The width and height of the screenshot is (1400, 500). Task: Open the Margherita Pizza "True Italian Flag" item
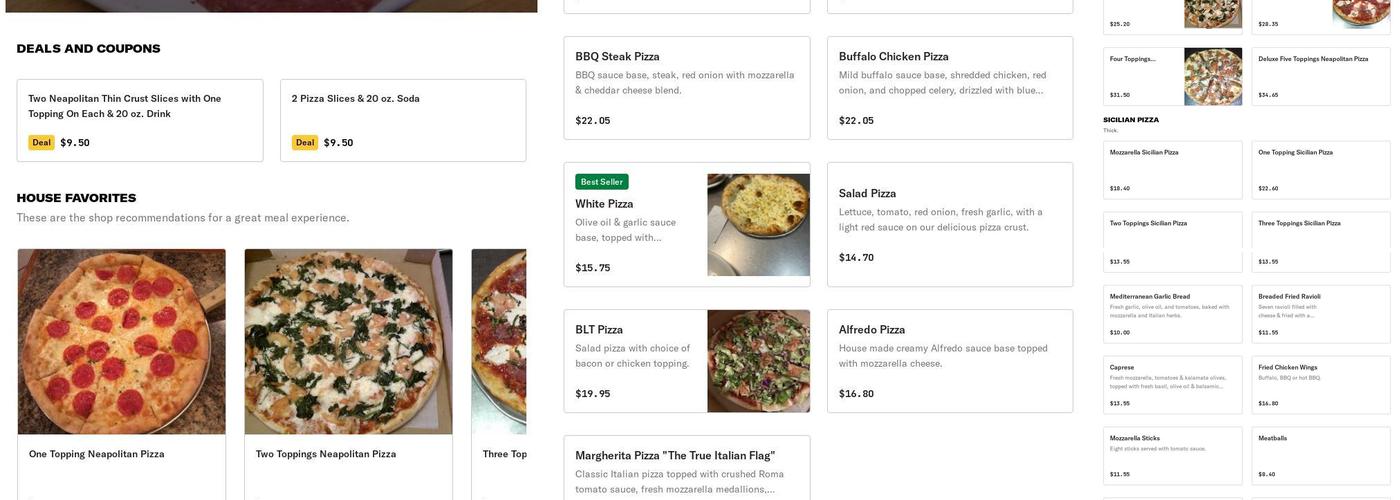click(x=686, y=468)
